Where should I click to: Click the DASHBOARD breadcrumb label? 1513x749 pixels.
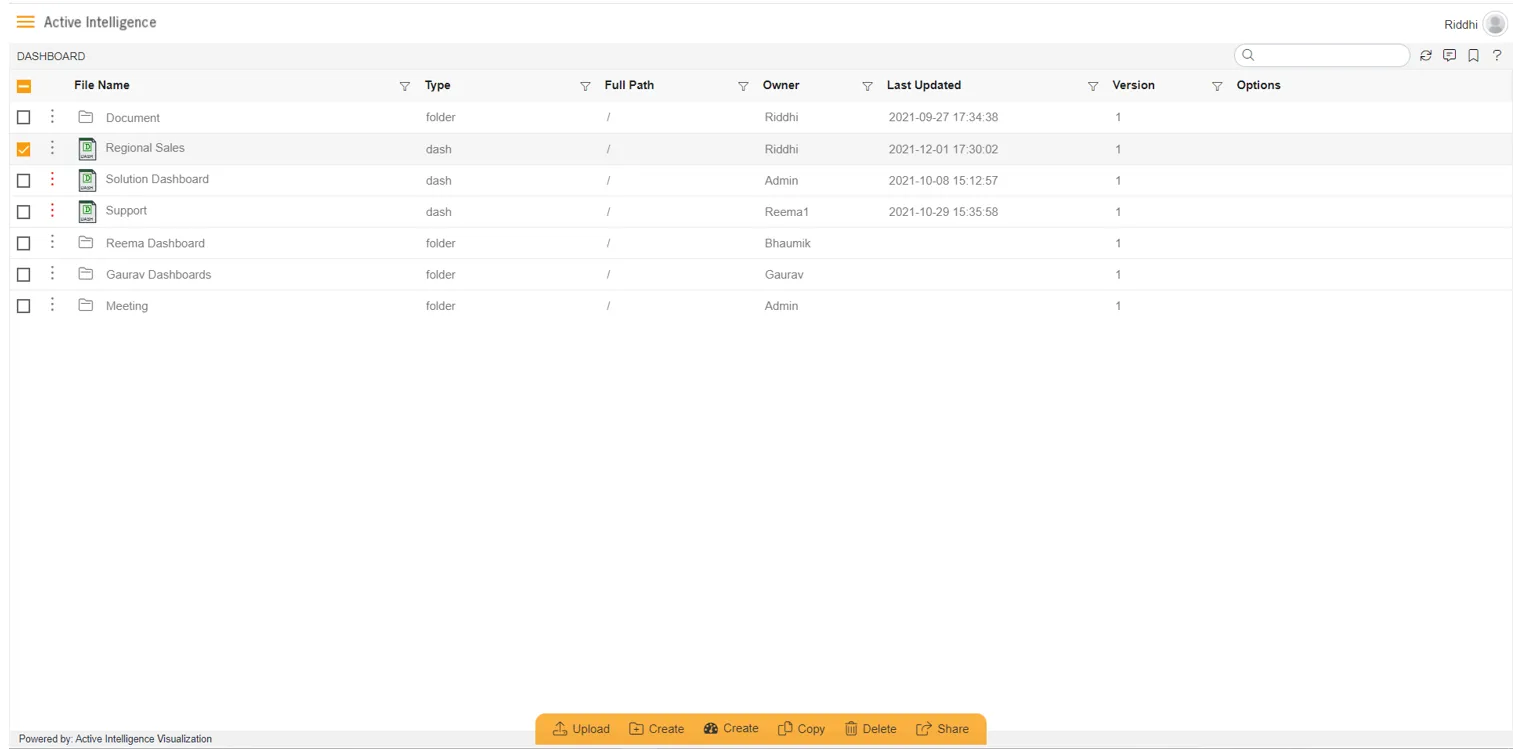click(51, 56)
